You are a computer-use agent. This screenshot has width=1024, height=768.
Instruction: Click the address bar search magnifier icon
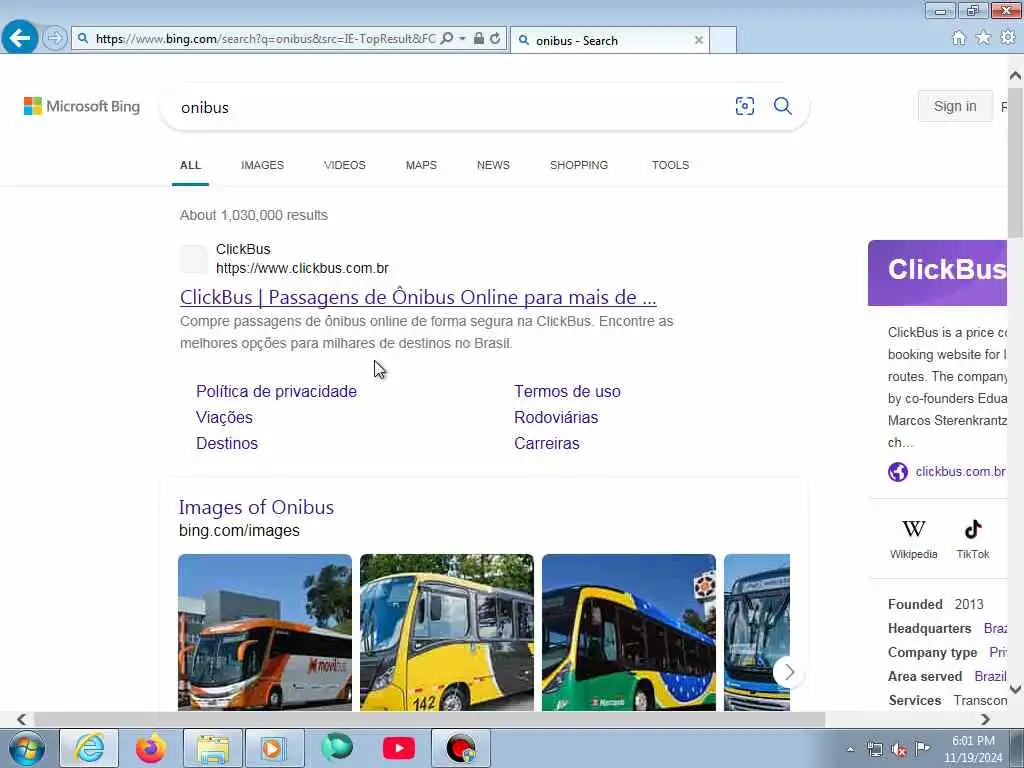447,39
